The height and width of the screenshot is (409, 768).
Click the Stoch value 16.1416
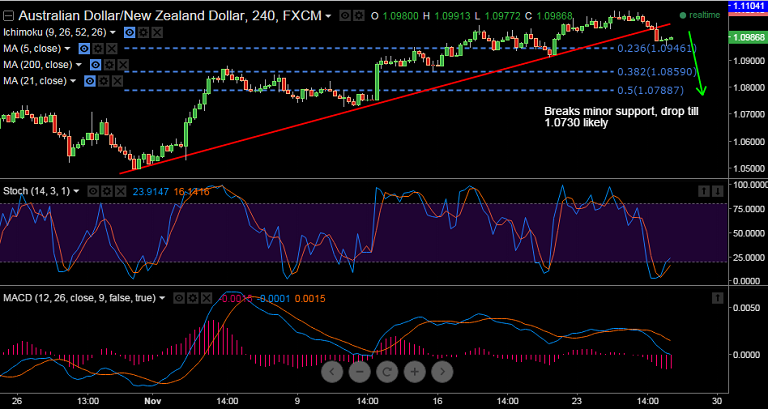pos(192,192)
